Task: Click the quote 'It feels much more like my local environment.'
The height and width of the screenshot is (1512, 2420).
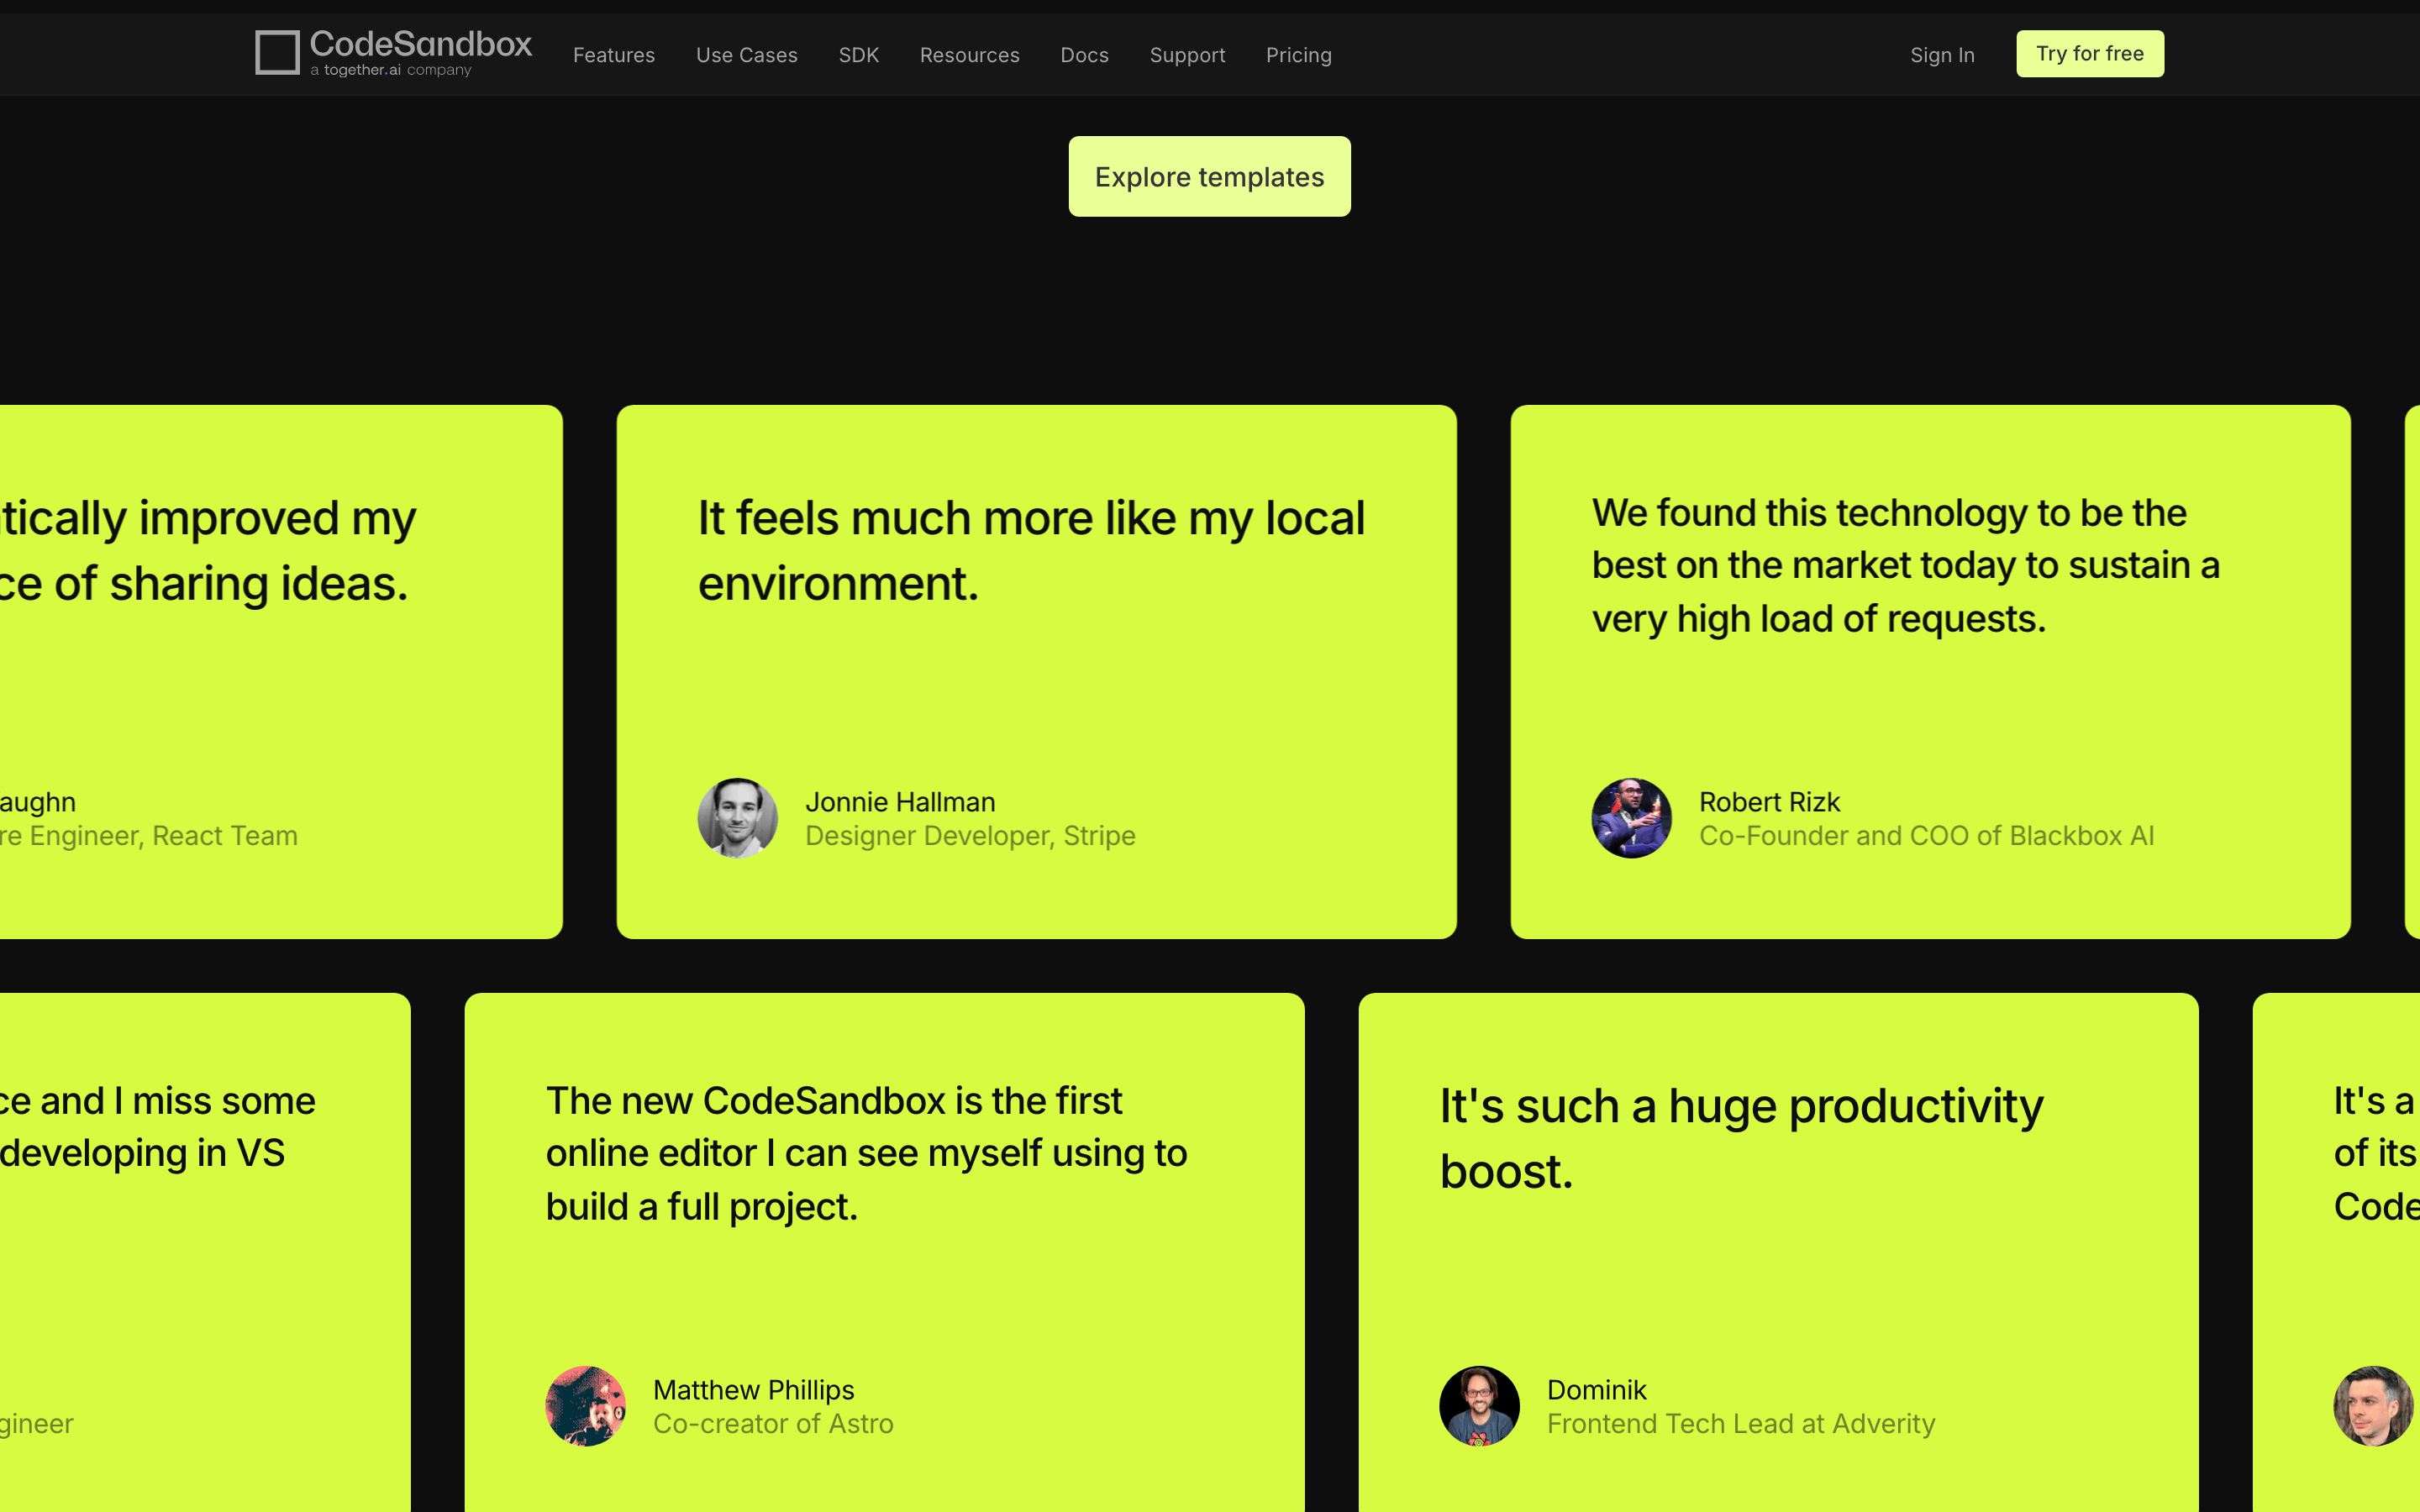Action: (1031, 550)
